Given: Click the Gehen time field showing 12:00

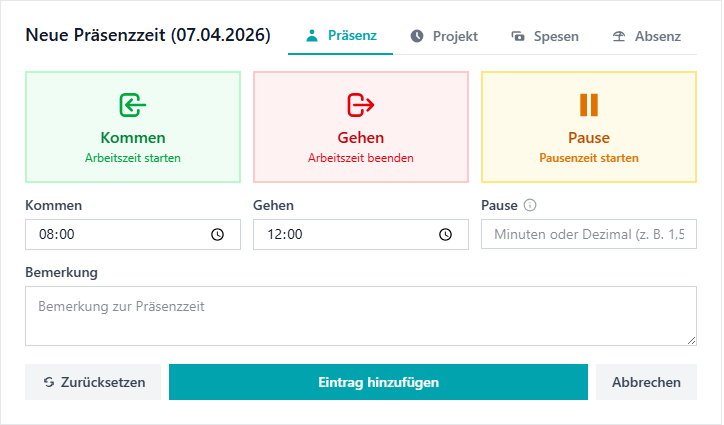Looking at the screenshot, I should click(x=361, y=235).
